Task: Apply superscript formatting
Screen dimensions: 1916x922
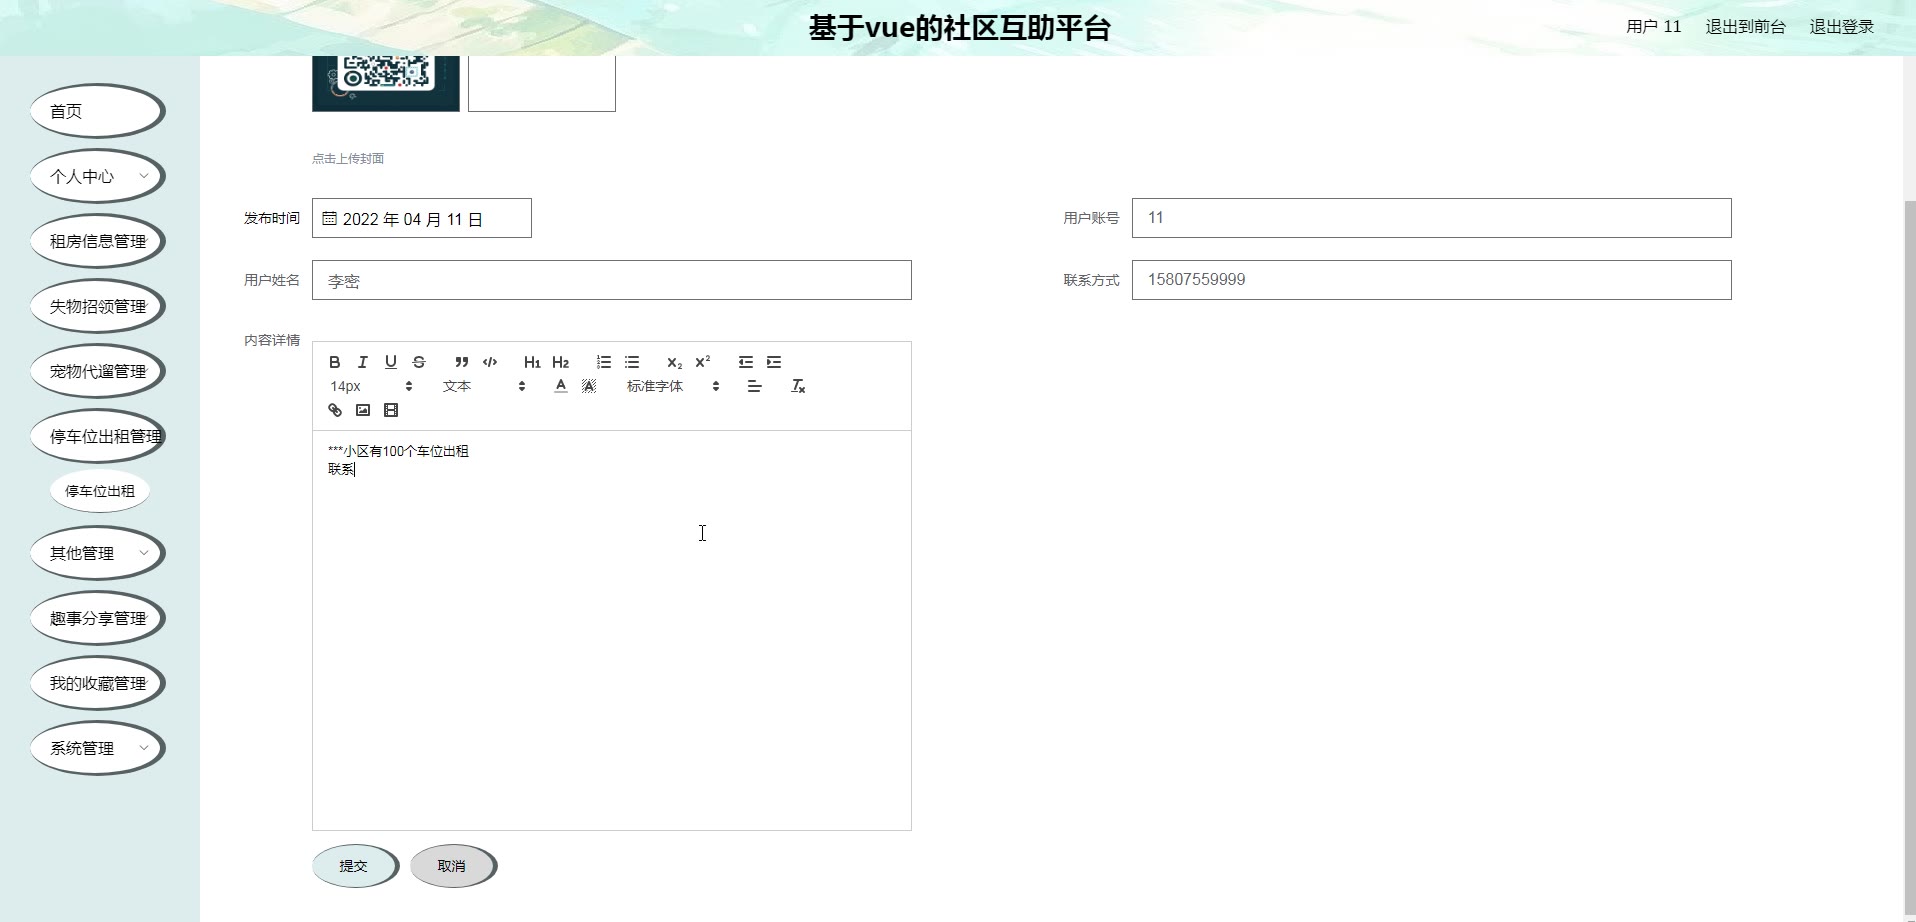Action: coord(702,362)
